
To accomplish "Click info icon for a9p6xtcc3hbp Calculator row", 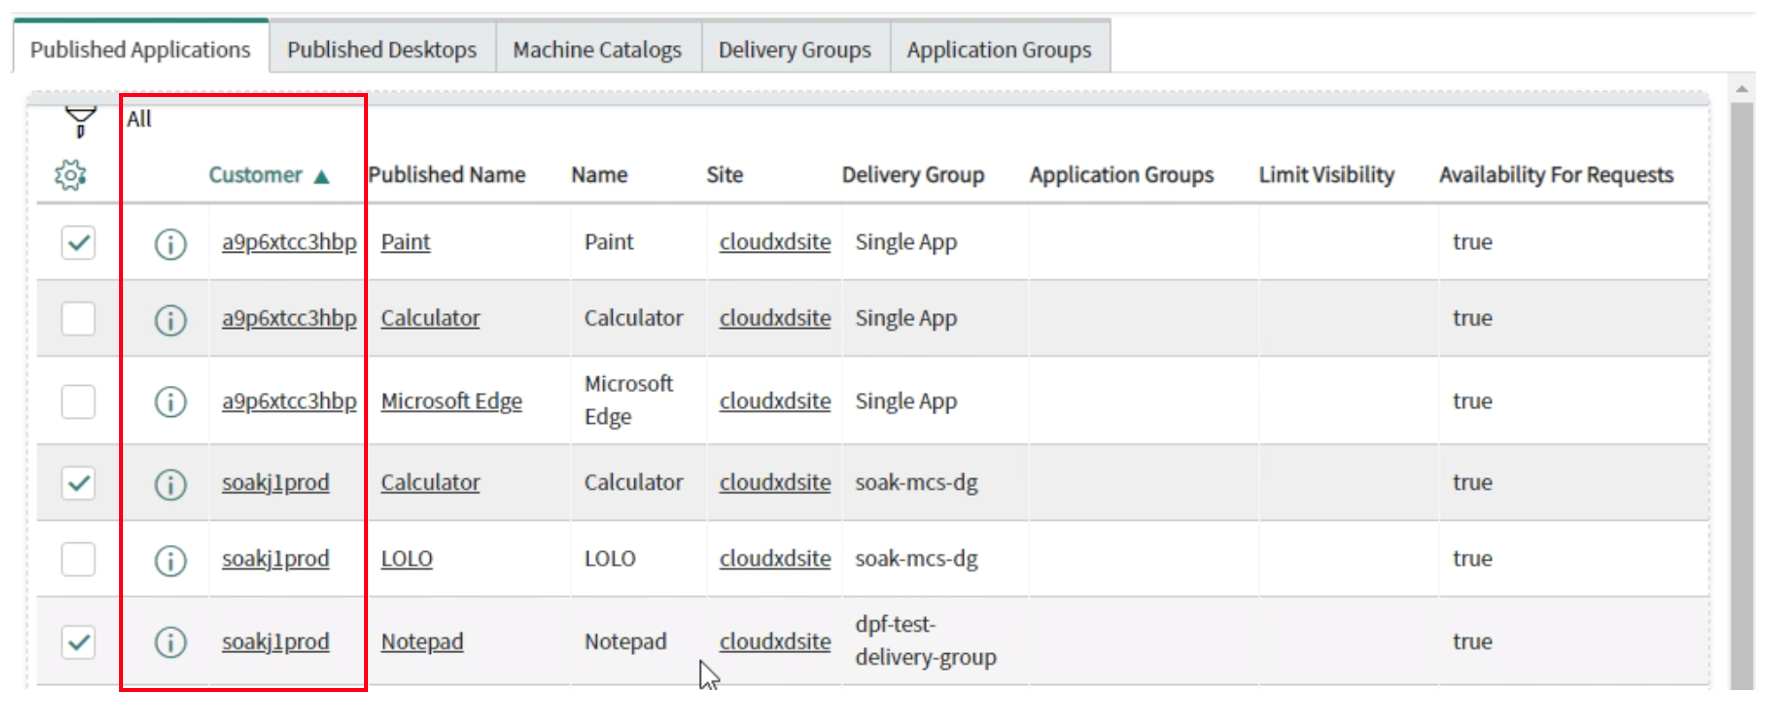I will (x=170, y=320).
